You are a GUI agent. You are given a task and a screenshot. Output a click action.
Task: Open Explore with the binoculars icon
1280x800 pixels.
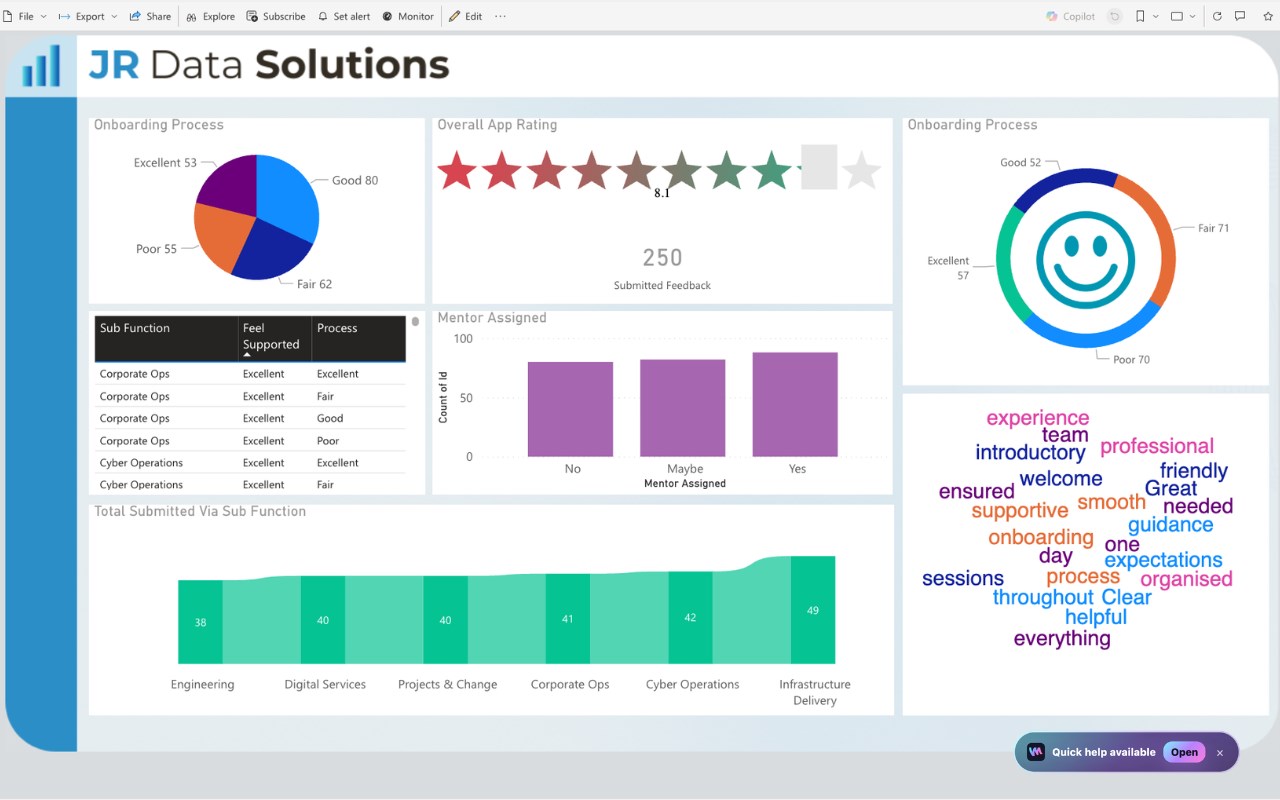point(210,16)
